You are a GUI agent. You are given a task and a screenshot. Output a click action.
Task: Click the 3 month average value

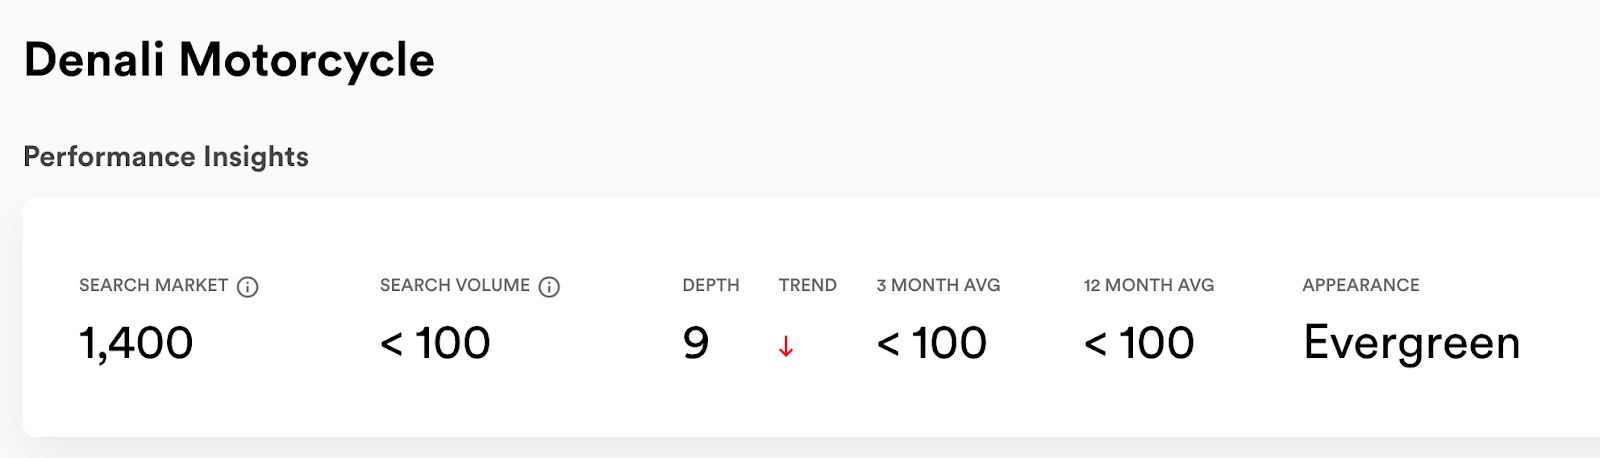[x=932, y=343]
